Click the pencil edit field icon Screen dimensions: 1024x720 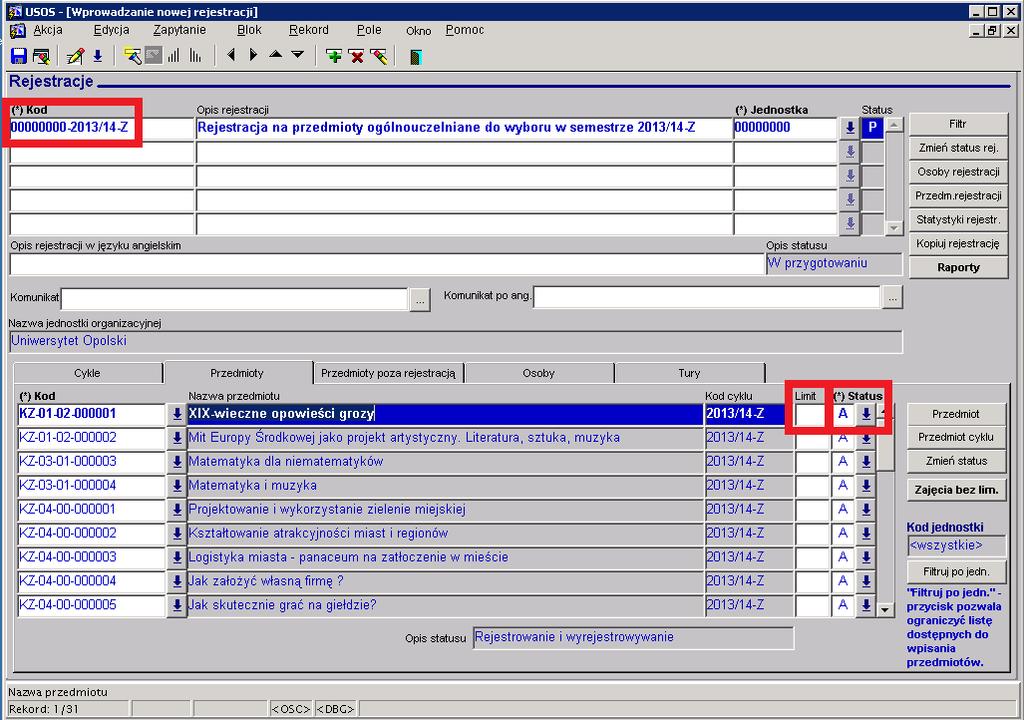pos(74,56)
